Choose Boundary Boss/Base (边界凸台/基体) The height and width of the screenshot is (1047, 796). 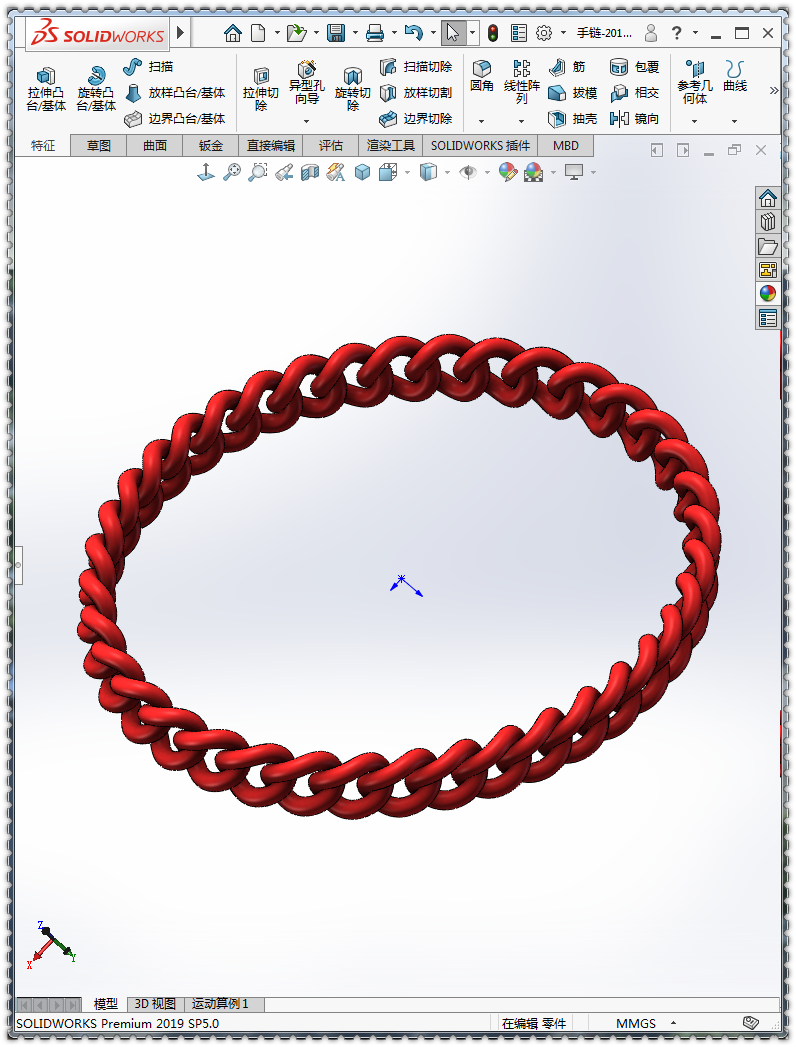(175, 119)
